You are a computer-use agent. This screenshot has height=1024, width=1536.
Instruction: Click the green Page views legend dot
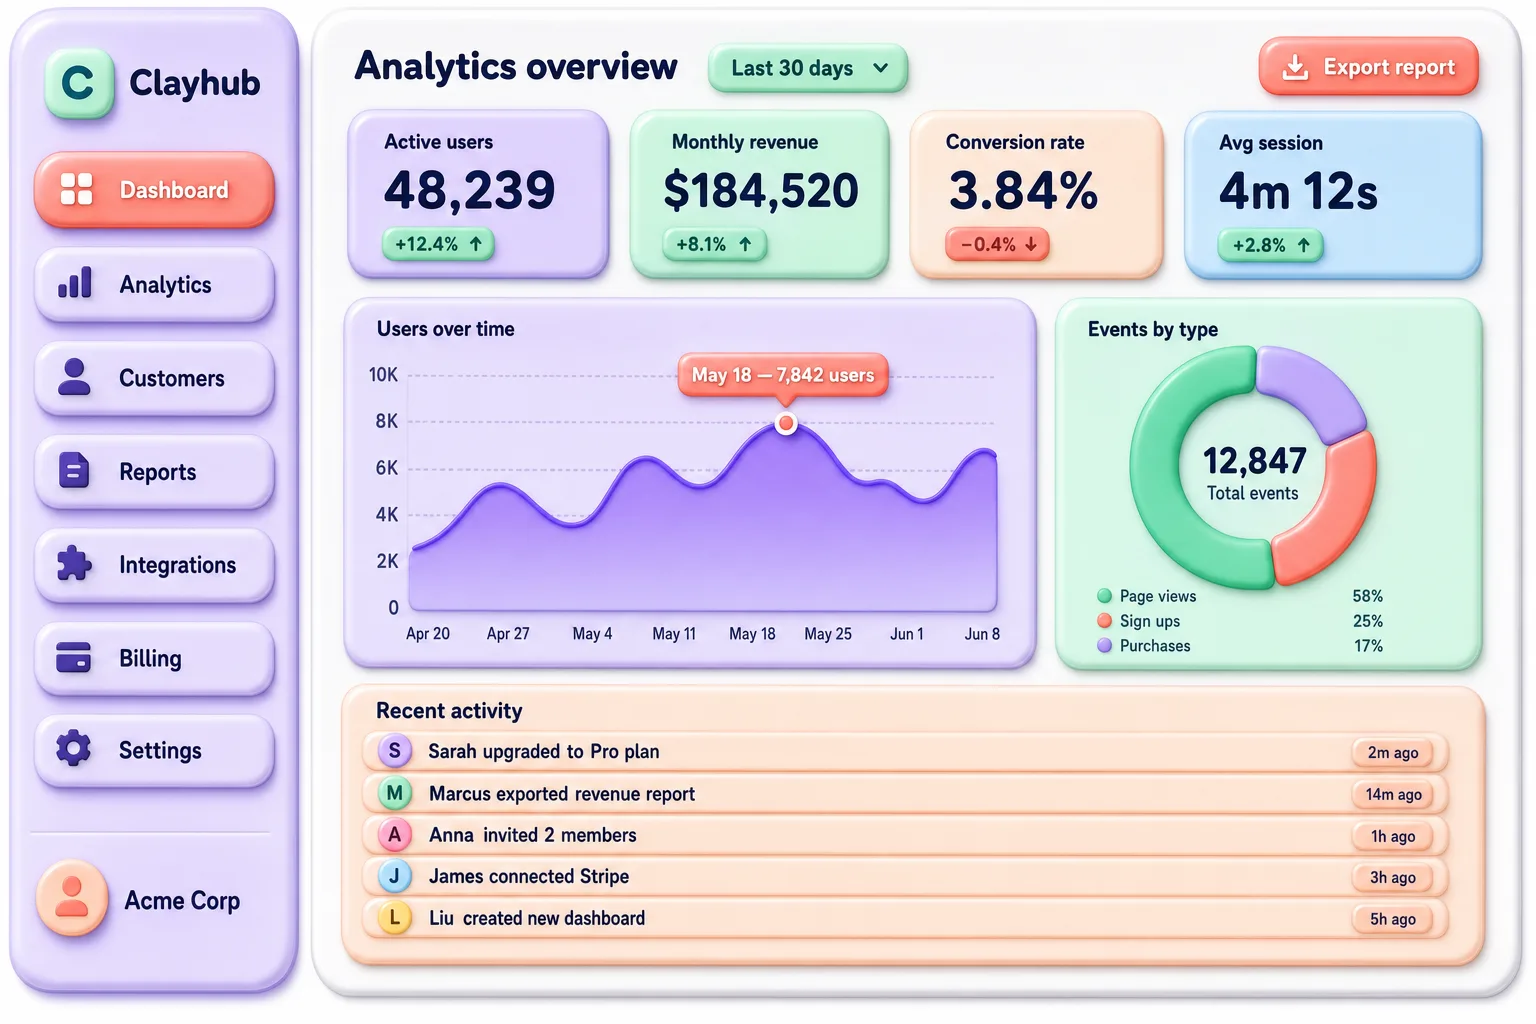[1104, 596]
